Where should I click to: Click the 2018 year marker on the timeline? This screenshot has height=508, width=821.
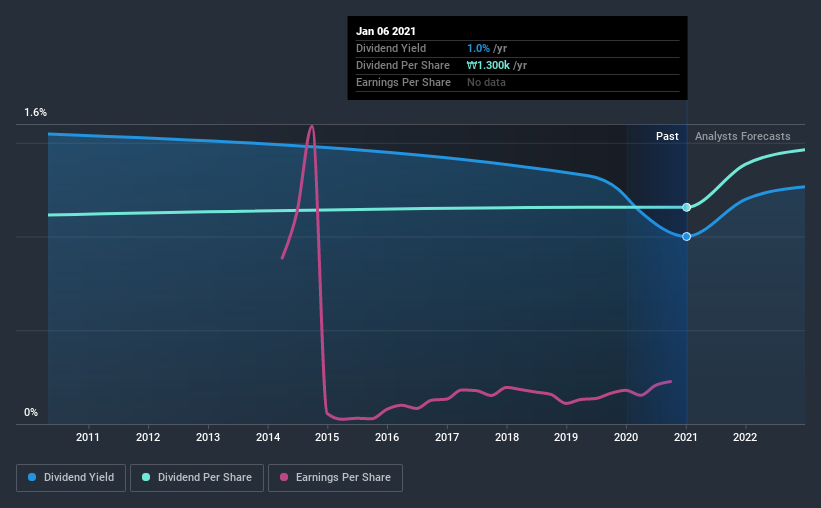(507, 437)
